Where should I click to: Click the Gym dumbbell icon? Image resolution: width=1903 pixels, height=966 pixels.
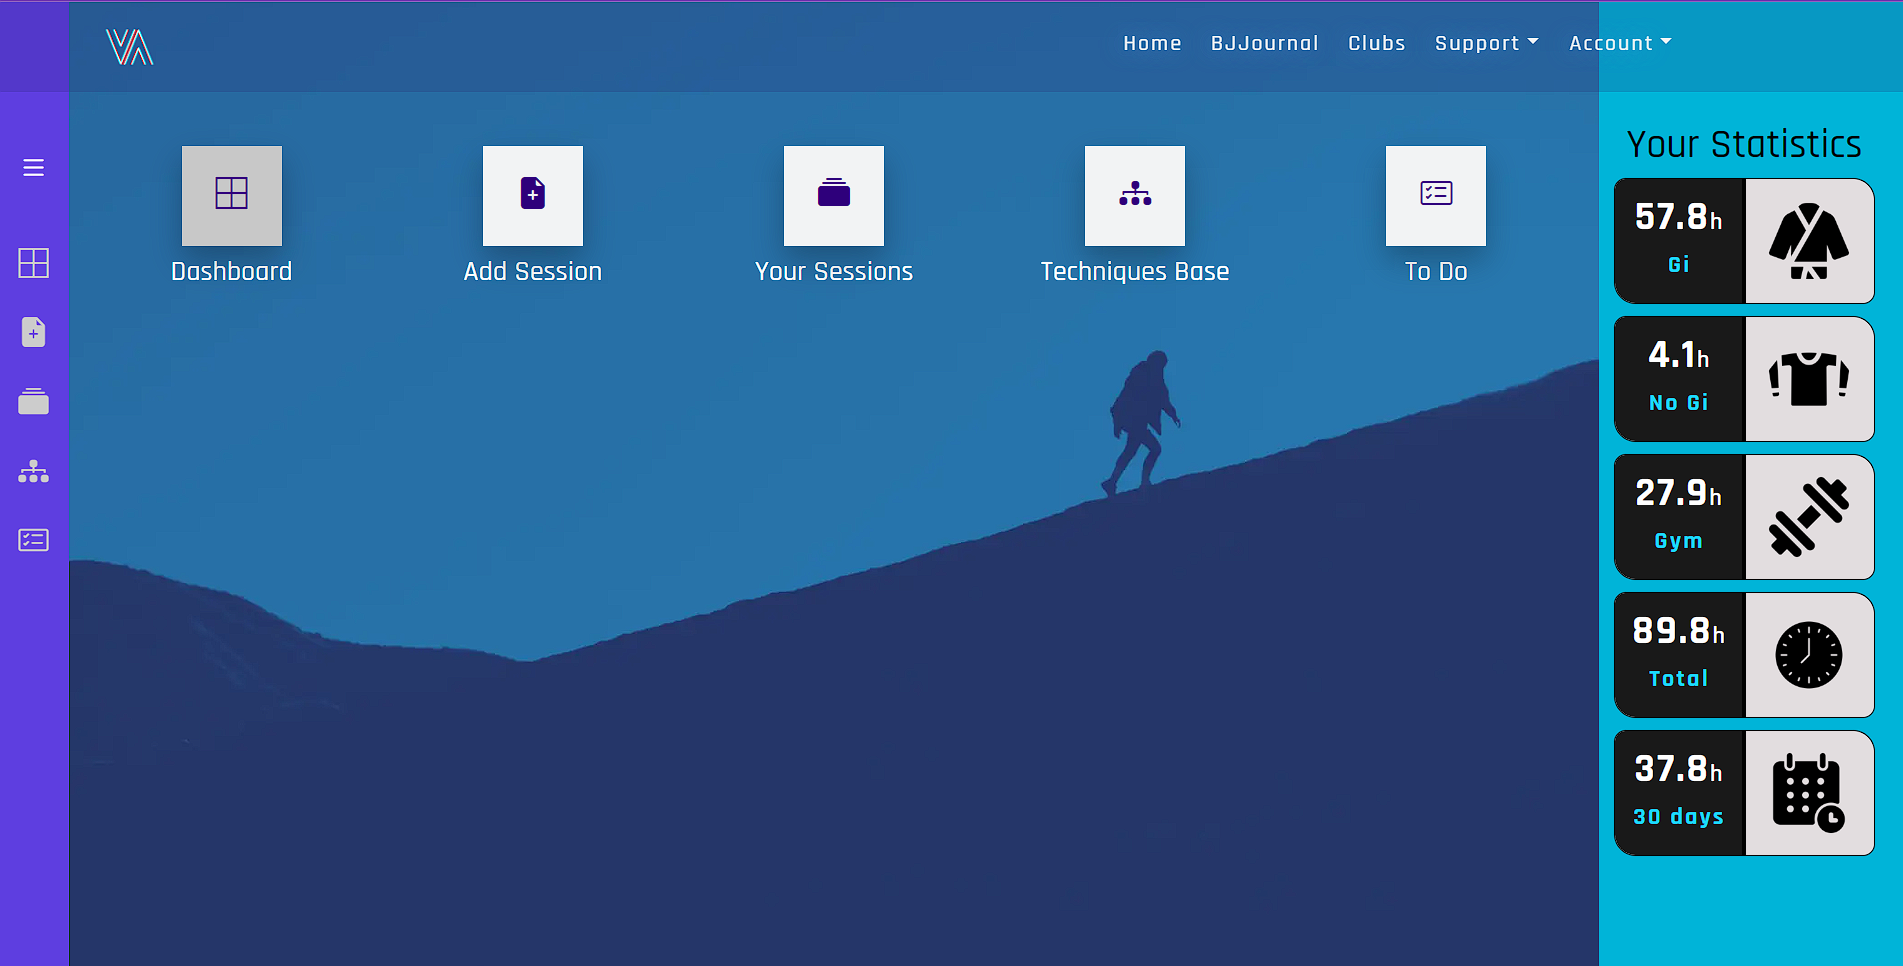pyautogui.click(x=1809, y=517)
